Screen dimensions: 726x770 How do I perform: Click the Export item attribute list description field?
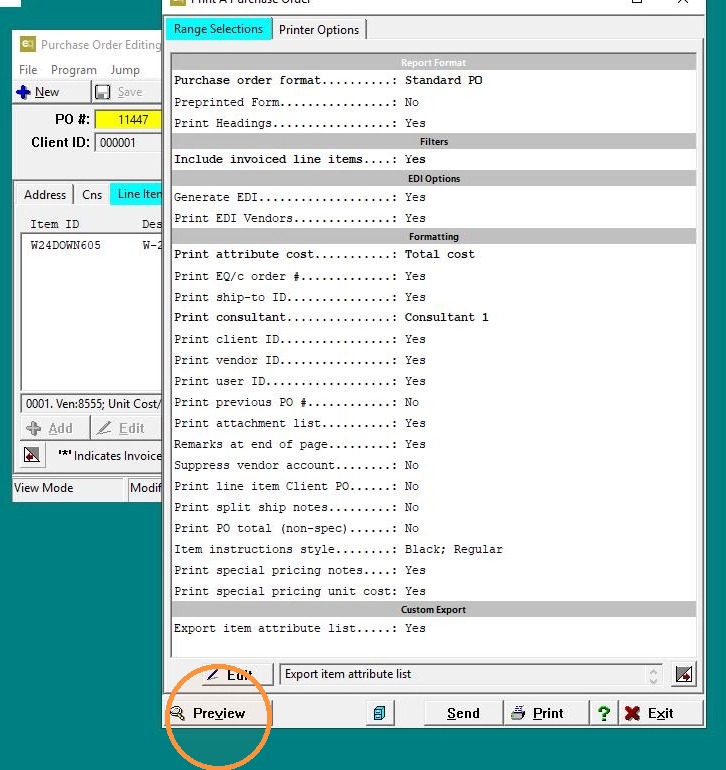coord(470,674)
